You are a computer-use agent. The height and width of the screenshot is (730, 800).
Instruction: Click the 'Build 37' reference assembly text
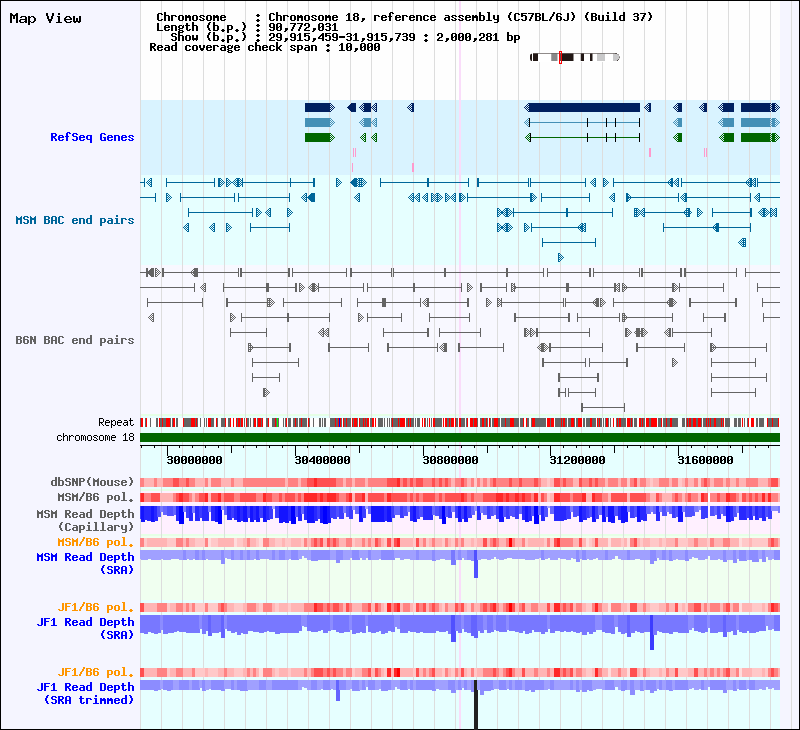[x=618, y=17]
